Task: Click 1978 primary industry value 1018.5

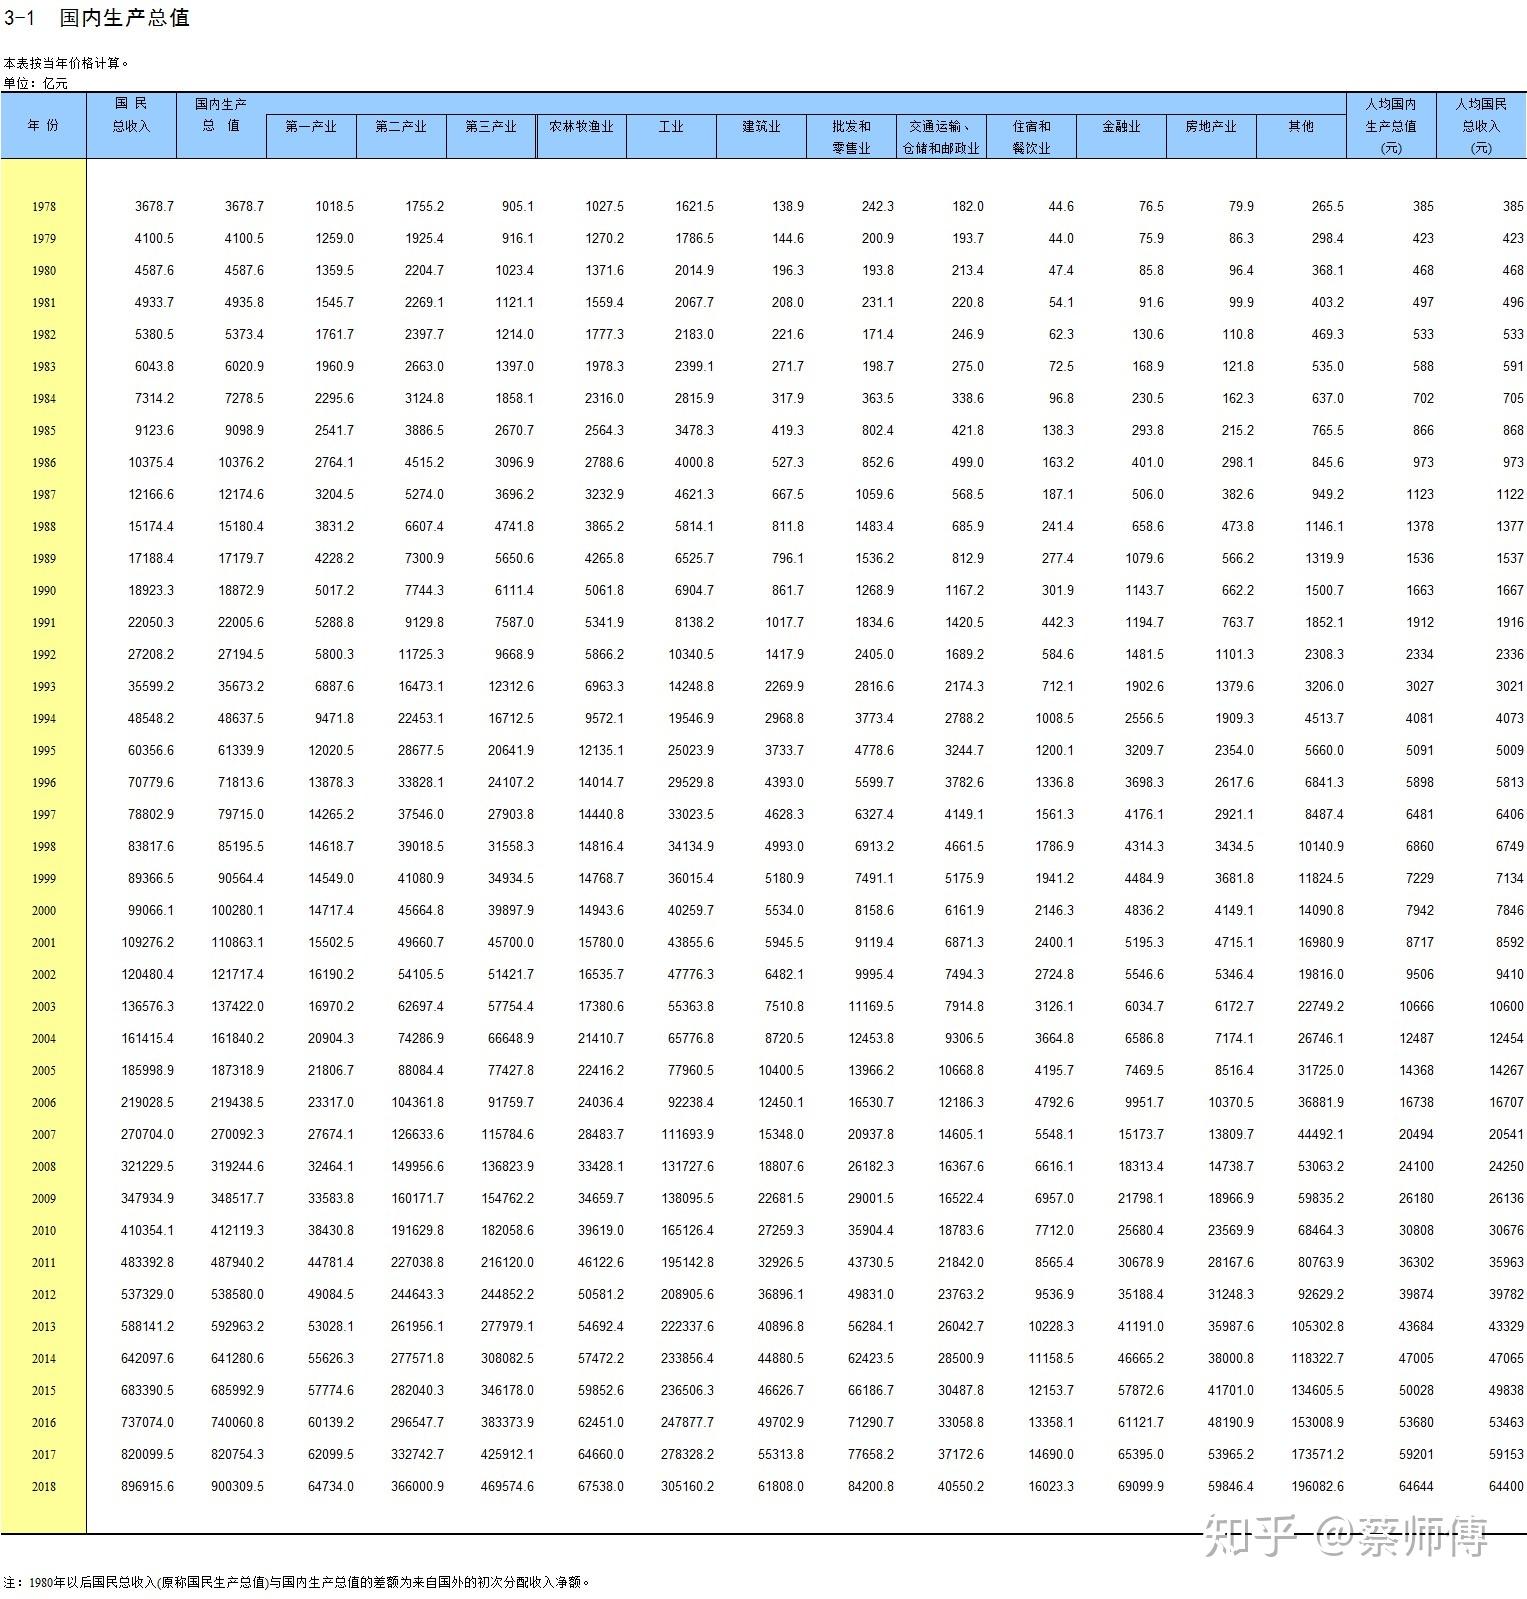Action: point(334,206)
